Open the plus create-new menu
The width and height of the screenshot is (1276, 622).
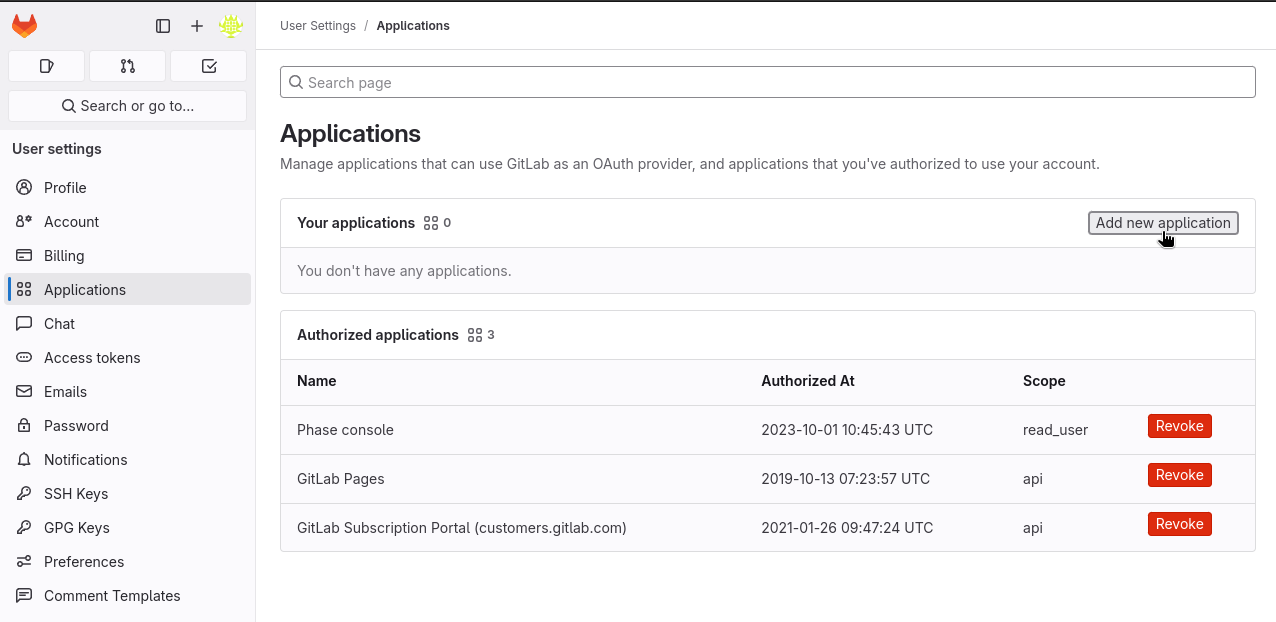197,26
